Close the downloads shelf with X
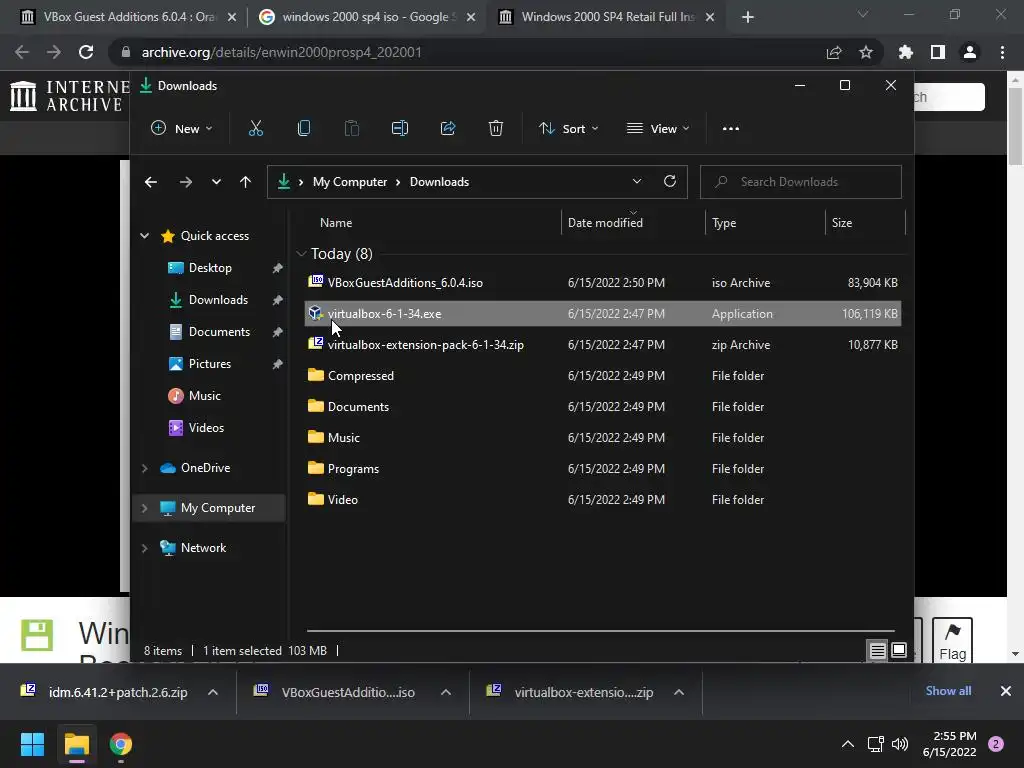 (x=1006, y=691)
